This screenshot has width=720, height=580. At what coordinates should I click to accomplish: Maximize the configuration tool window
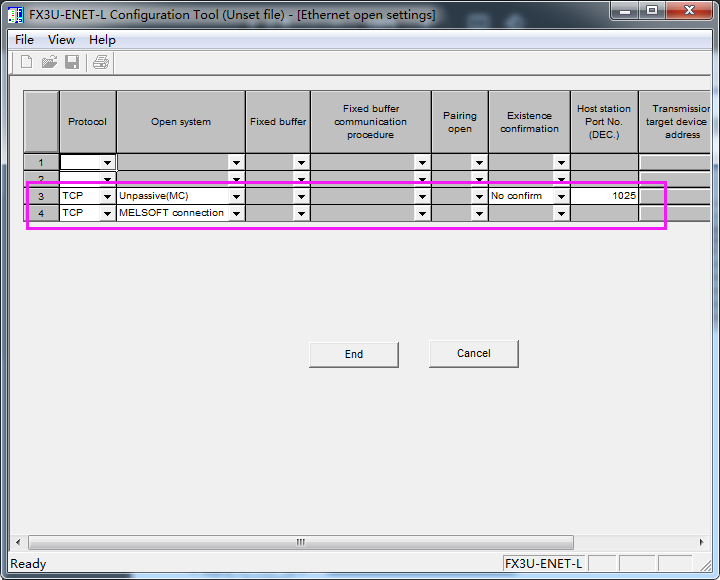click(652, 11)
